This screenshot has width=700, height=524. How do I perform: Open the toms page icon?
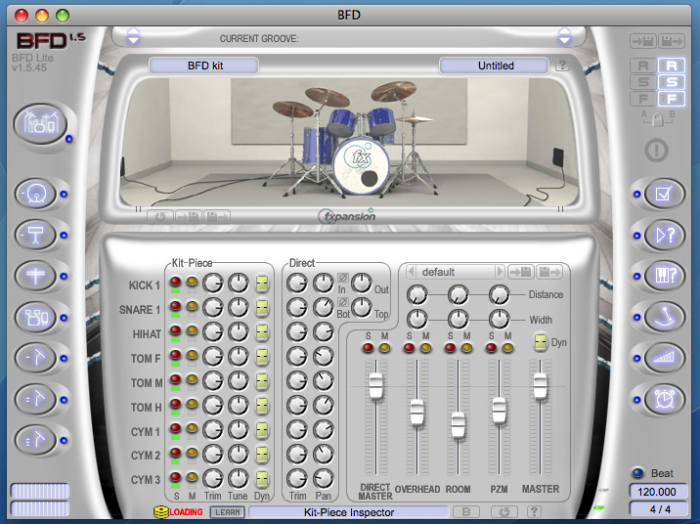(36, 317)
